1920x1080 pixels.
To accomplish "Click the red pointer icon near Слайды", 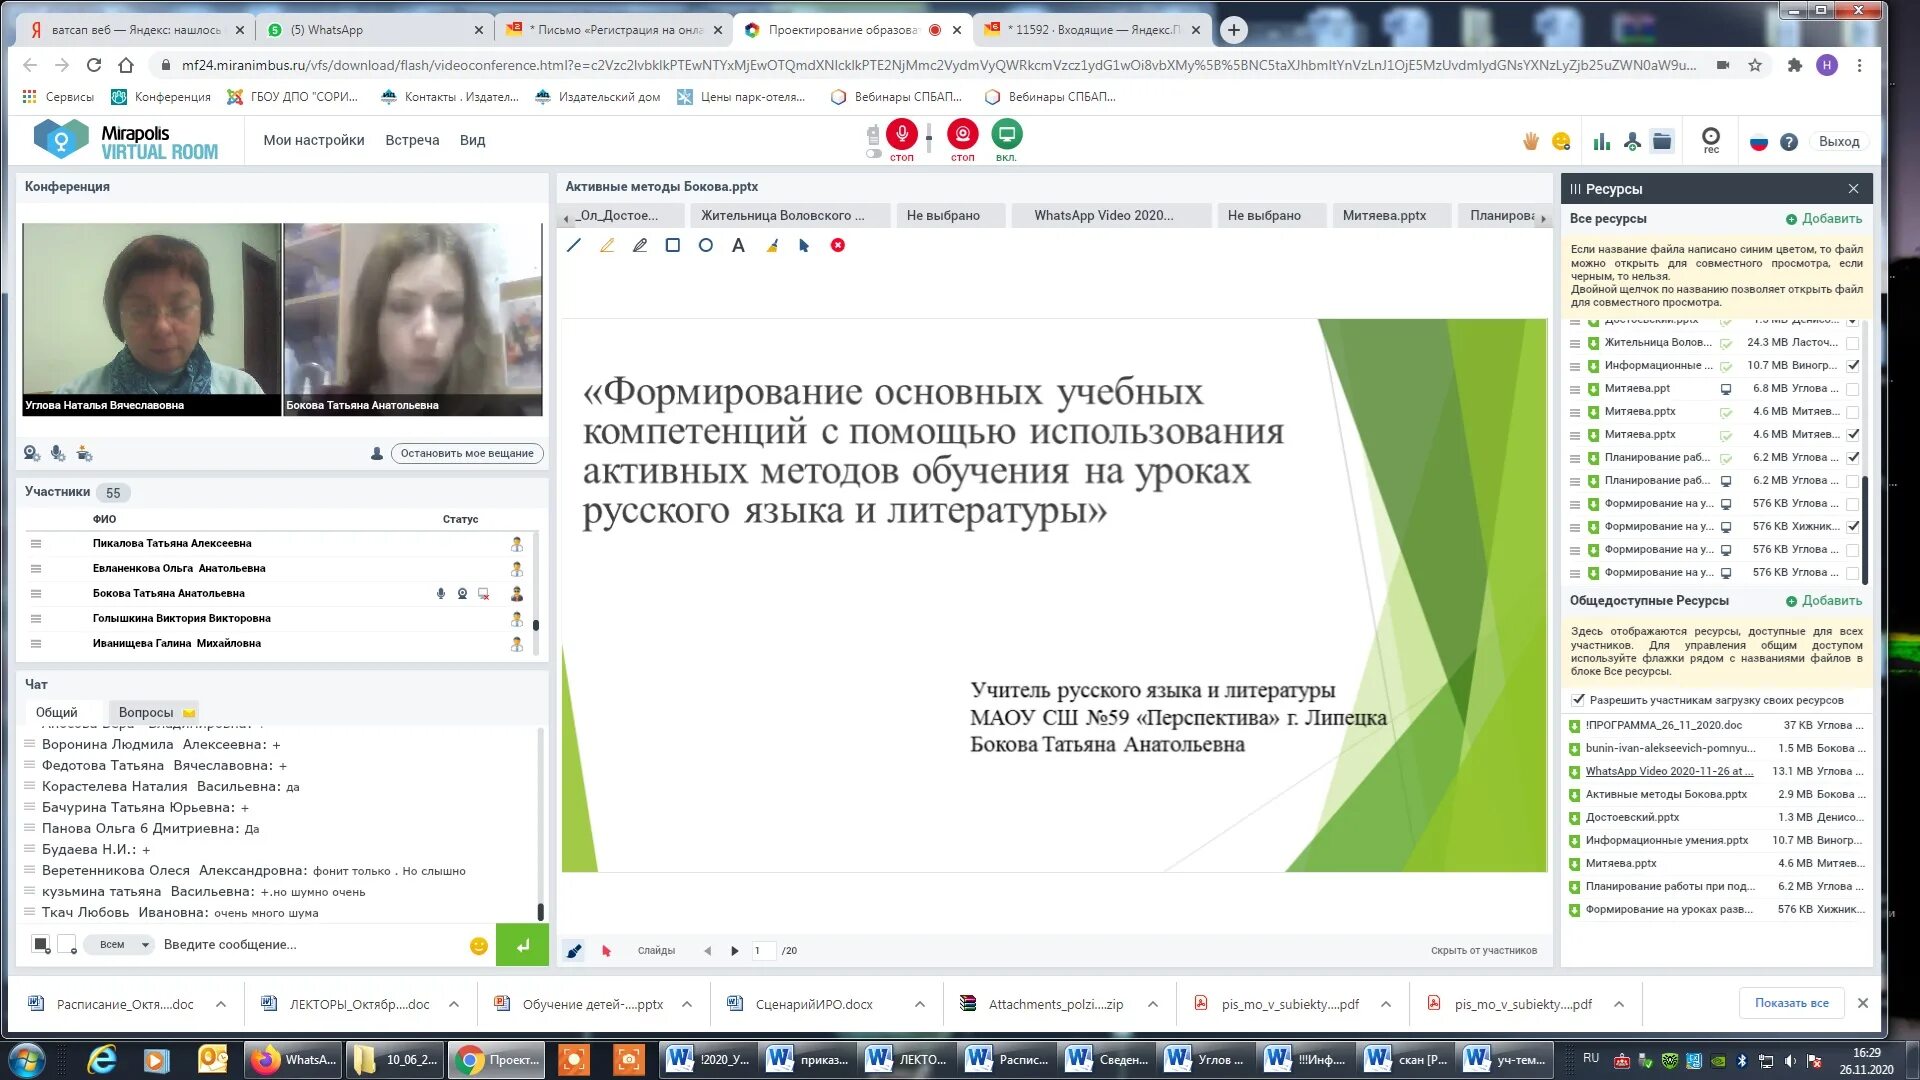I will click(606, 951).
